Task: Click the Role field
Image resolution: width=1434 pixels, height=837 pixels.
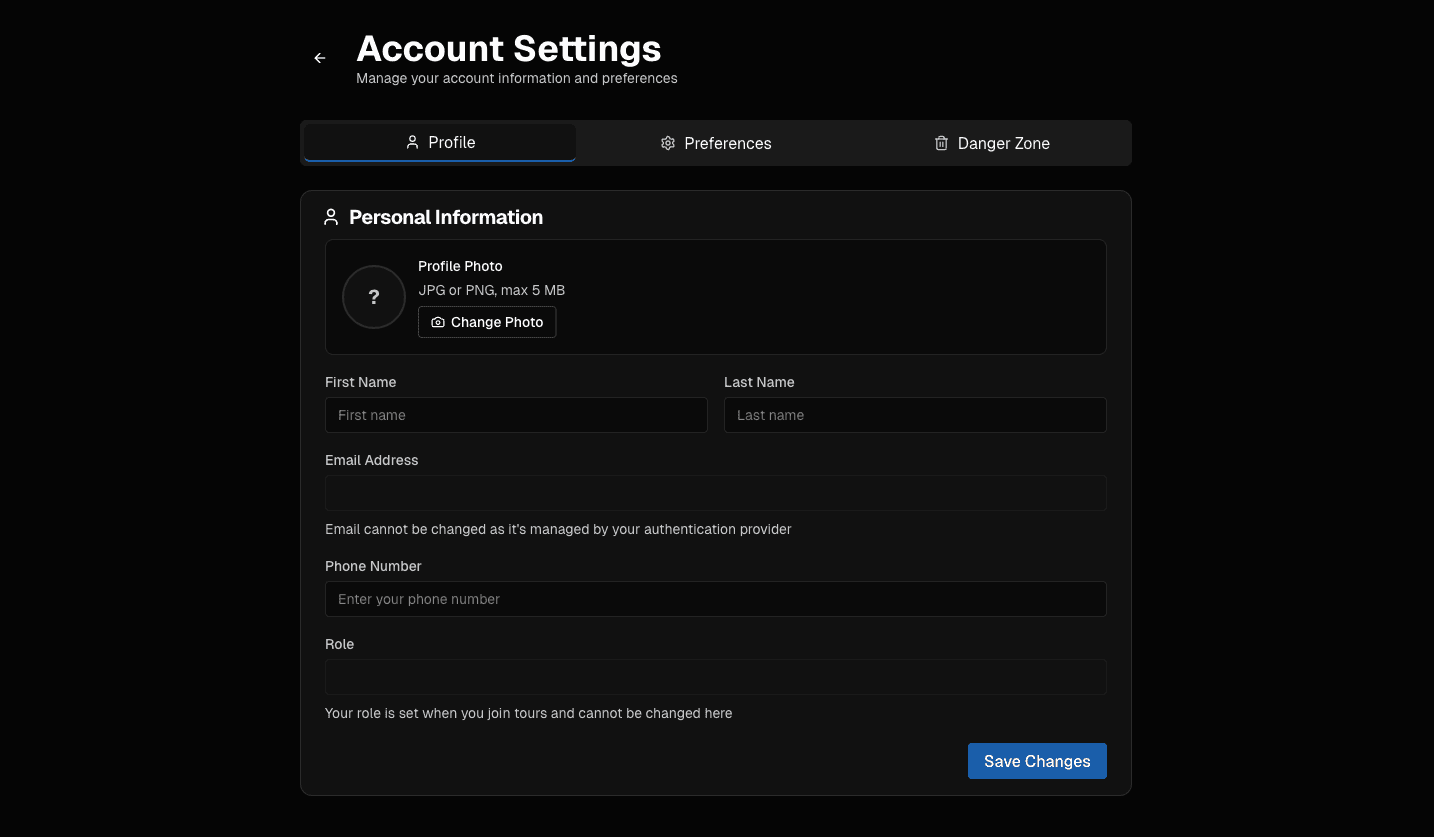Action: tap(716, 677)
